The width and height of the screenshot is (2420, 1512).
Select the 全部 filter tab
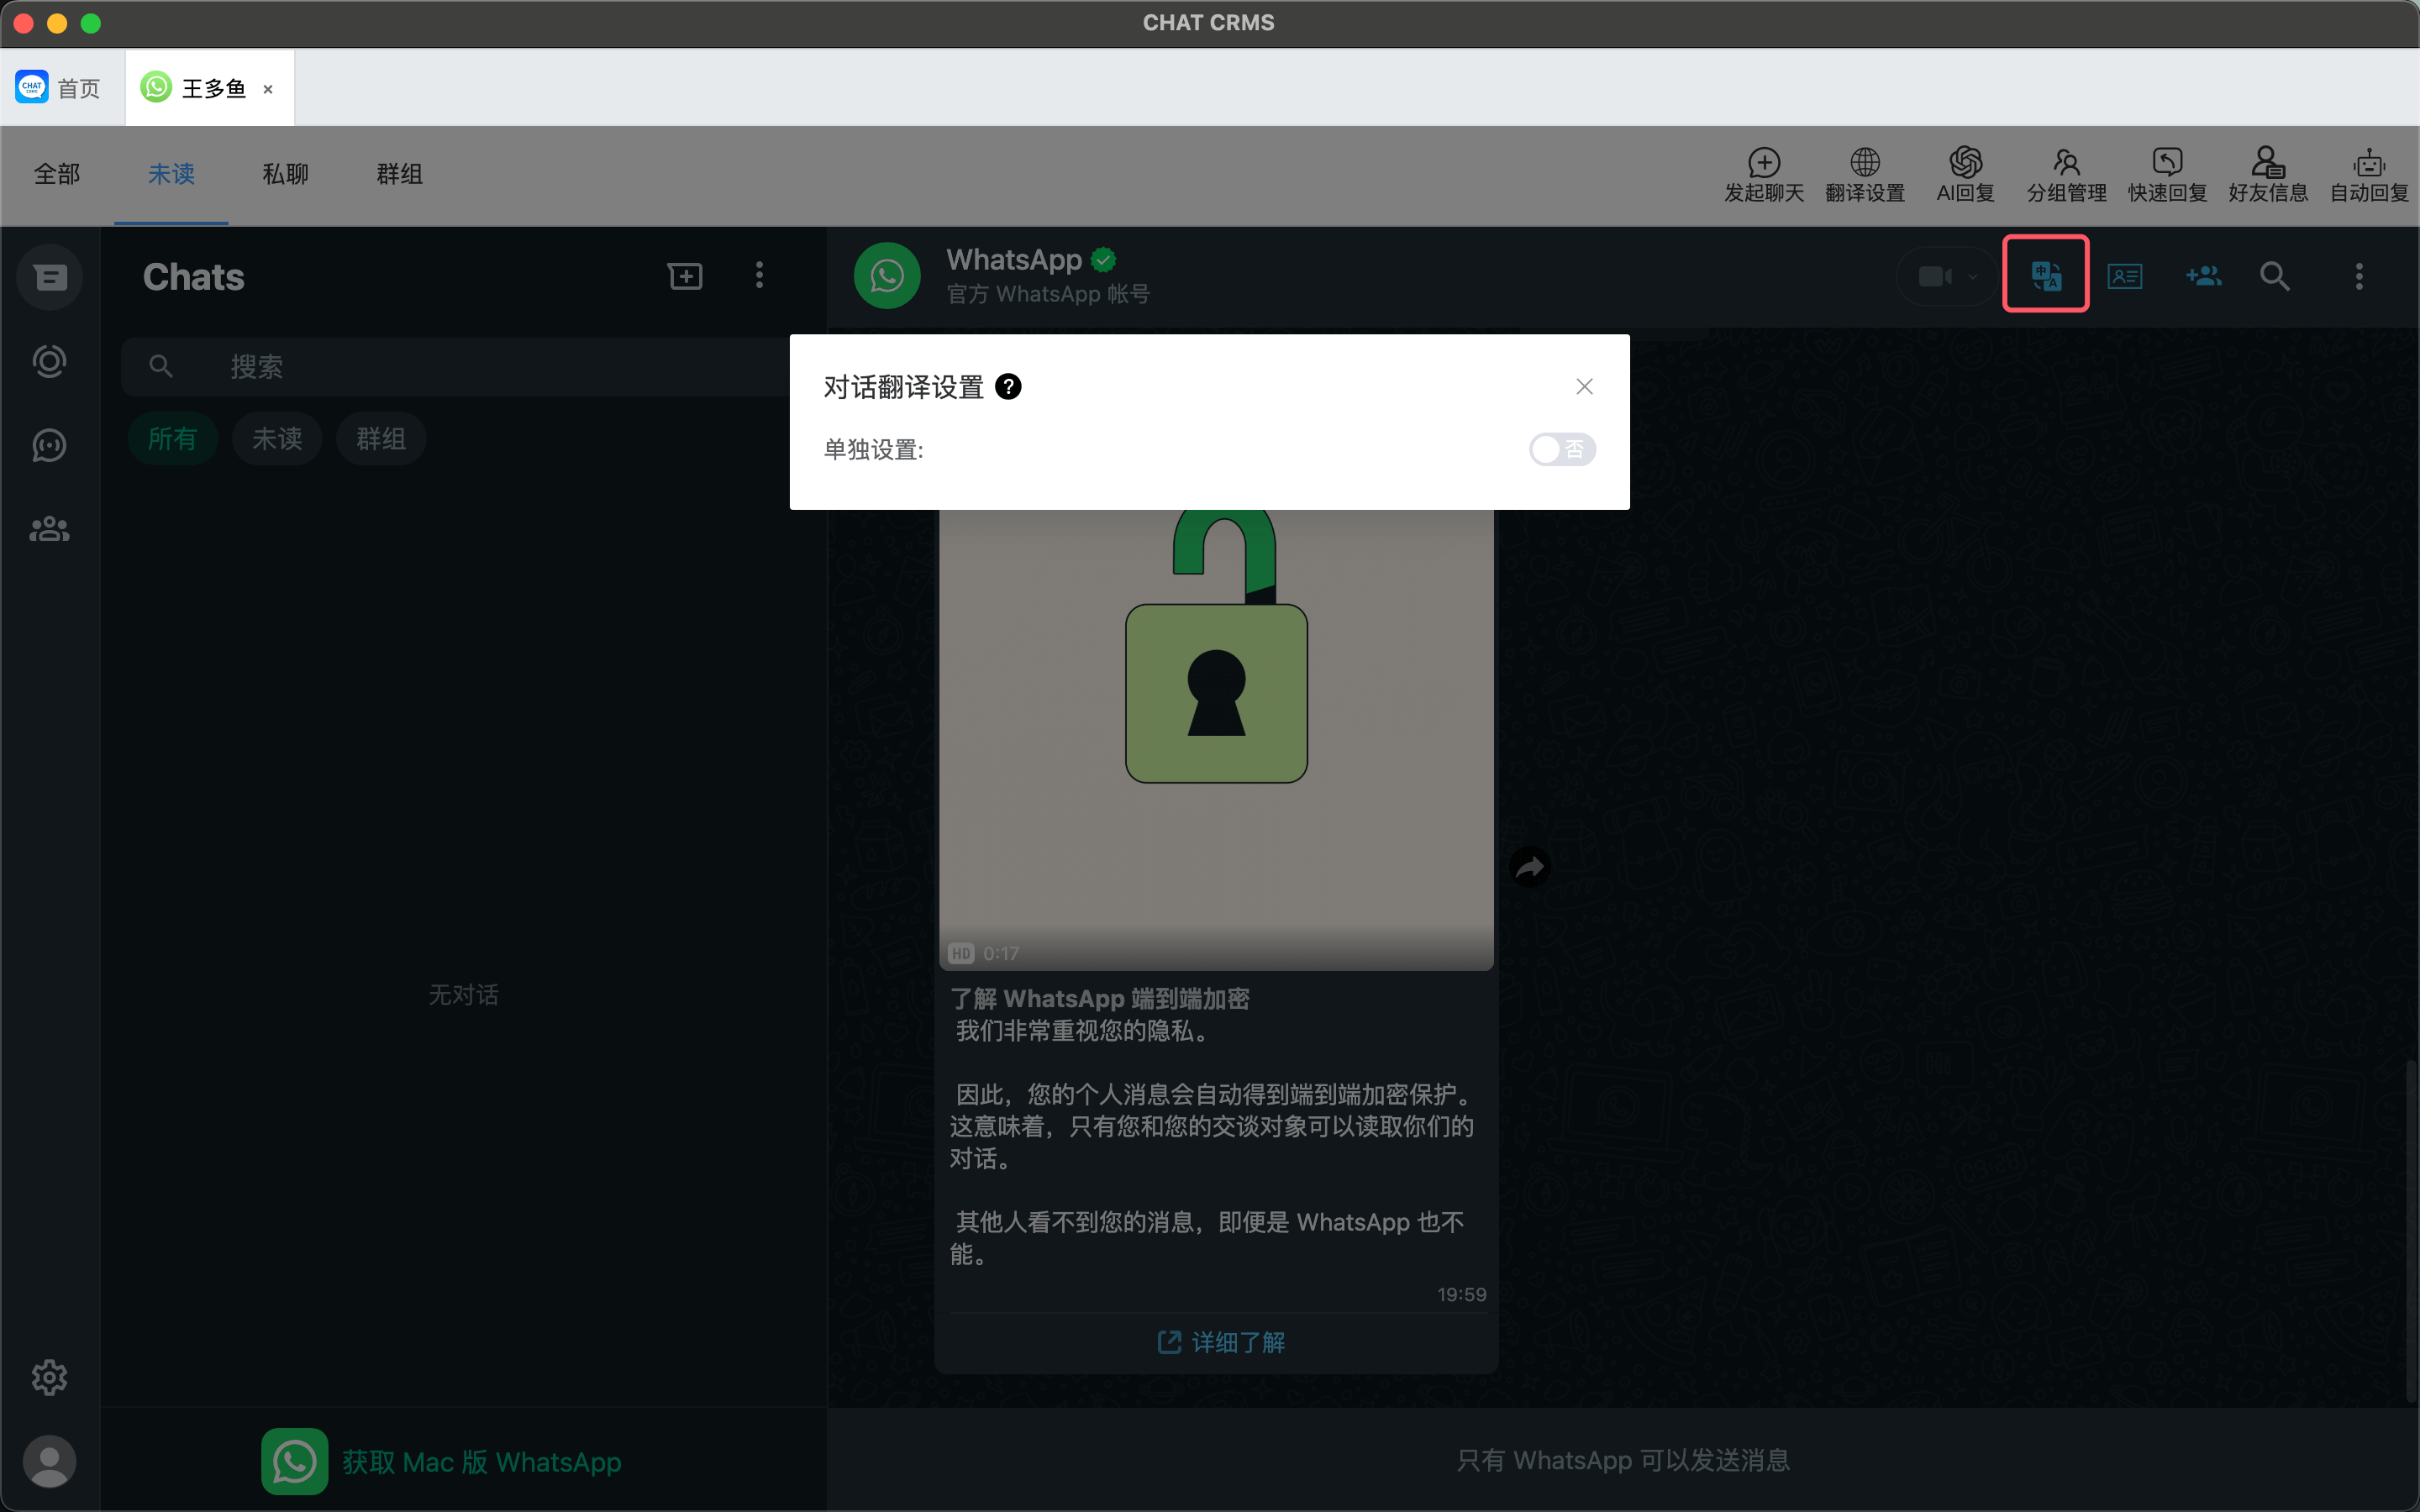coord(57,174)
